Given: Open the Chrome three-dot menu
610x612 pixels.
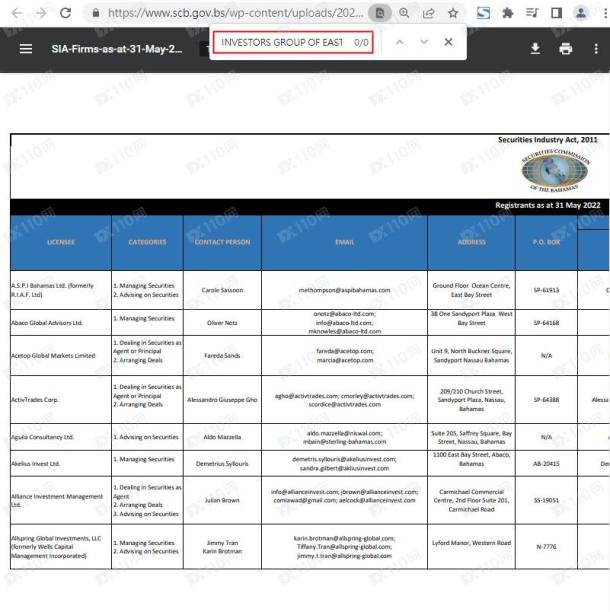Looking at the screenshot, I should pyautogui.click(x=605, y=13).
